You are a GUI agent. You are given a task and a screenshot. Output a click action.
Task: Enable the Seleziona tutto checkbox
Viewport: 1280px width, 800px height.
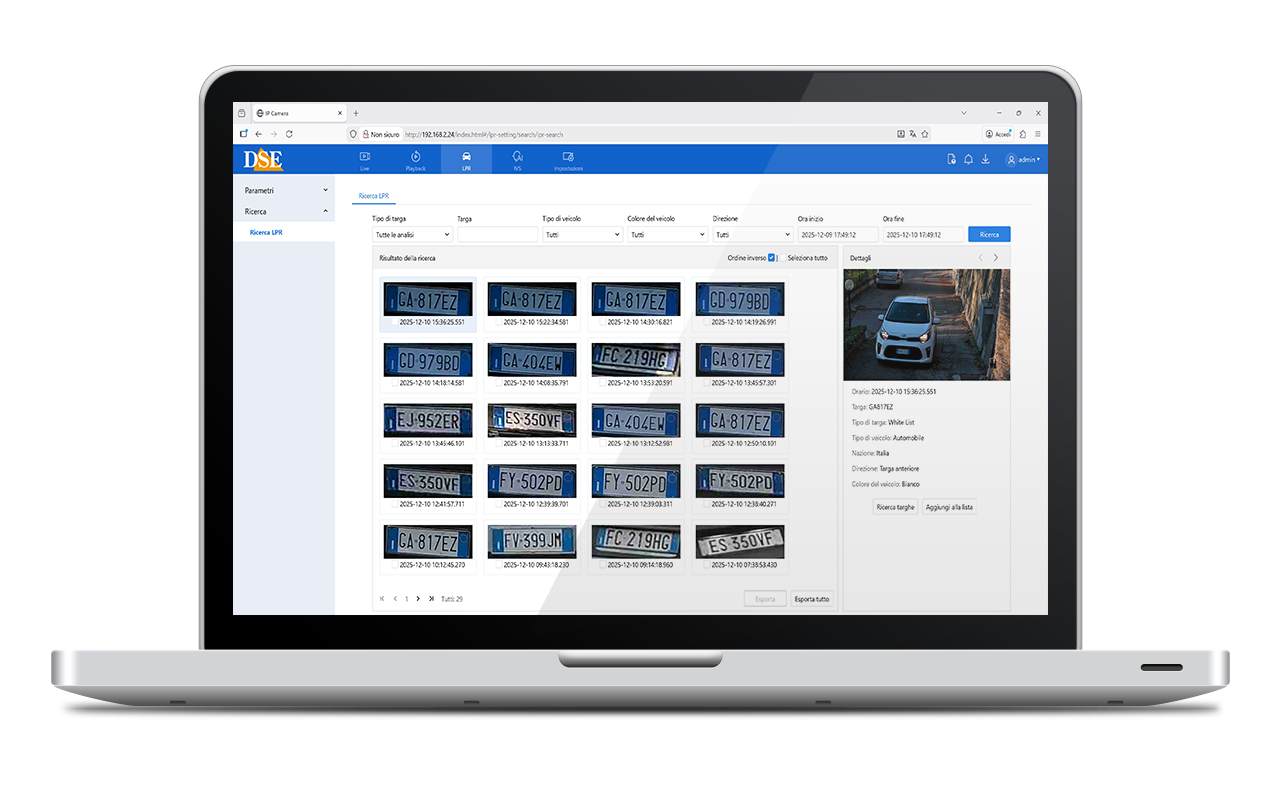coord(783,257)
